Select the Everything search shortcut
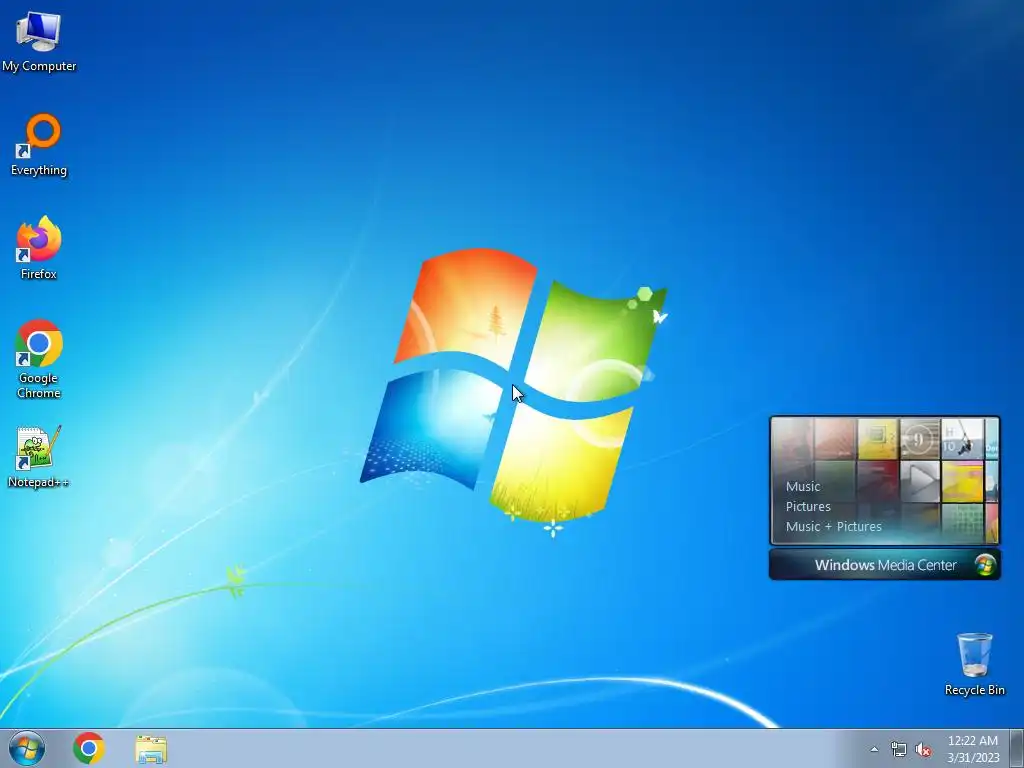1024x768 pixels. pyautogui.click(x=39, y=145)
